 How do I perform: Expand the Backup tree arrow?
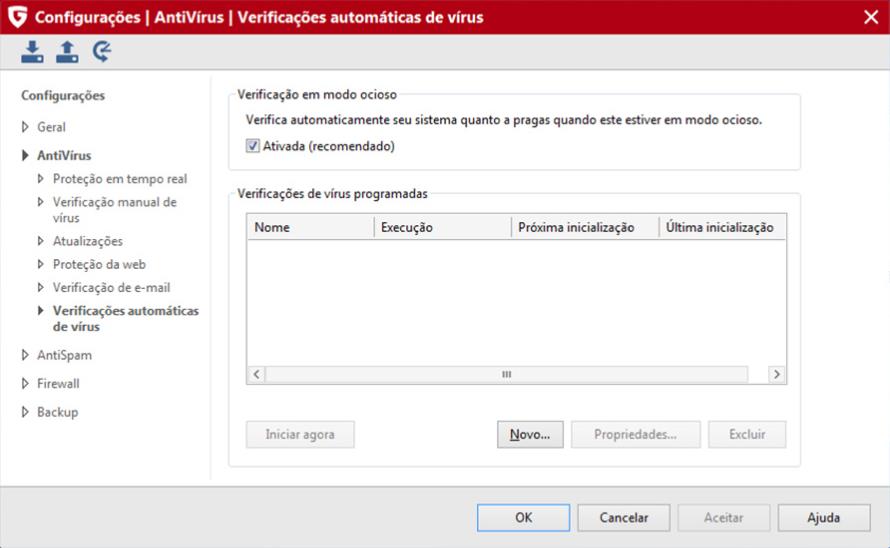coord(25,412)
